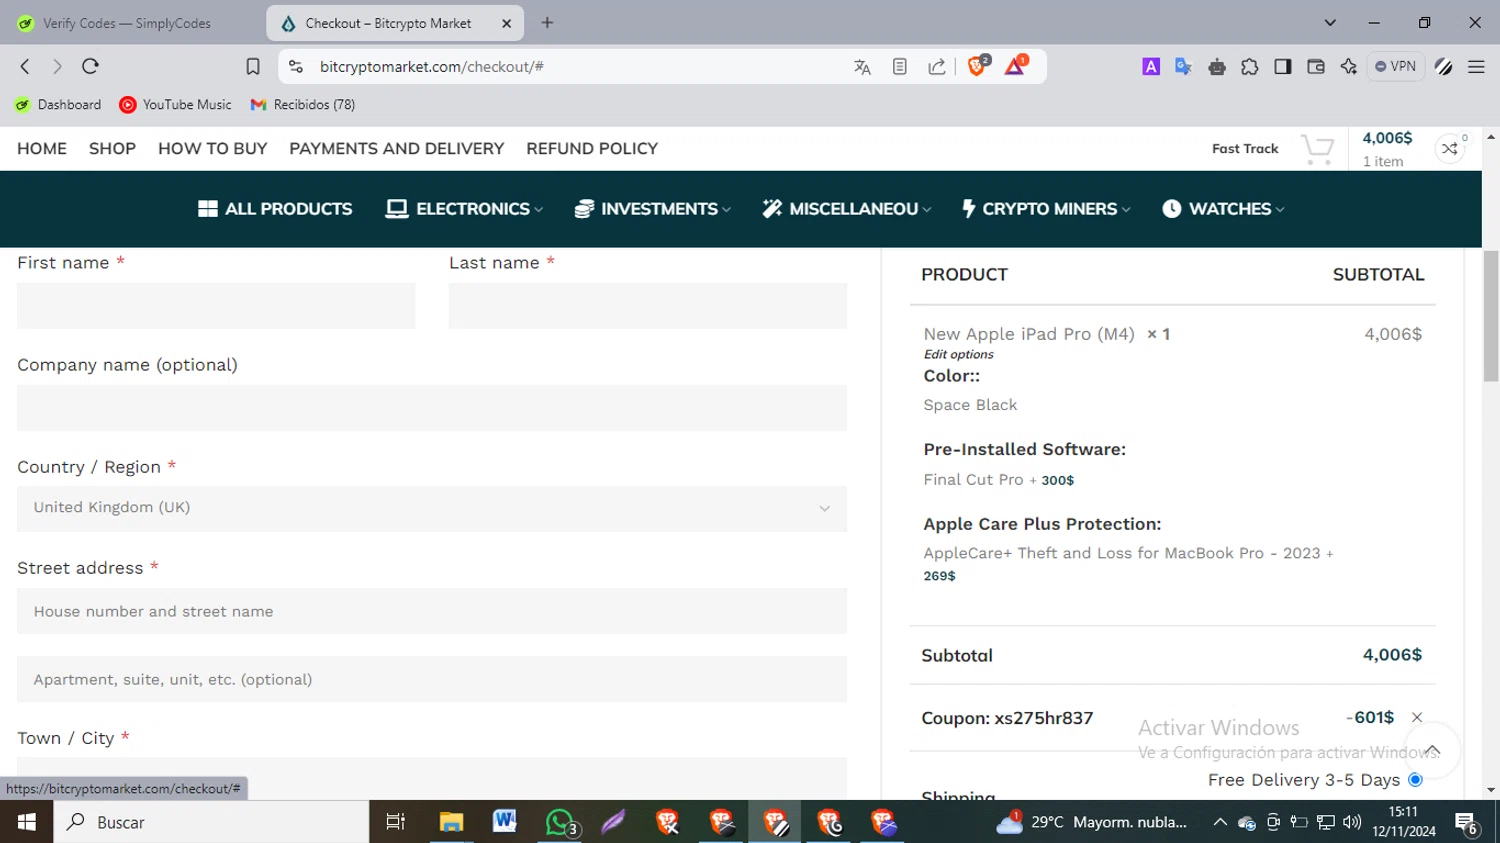This screenshot has height=843, width=1500.
Task: Open site information icon in address bar
Action: 295,66
